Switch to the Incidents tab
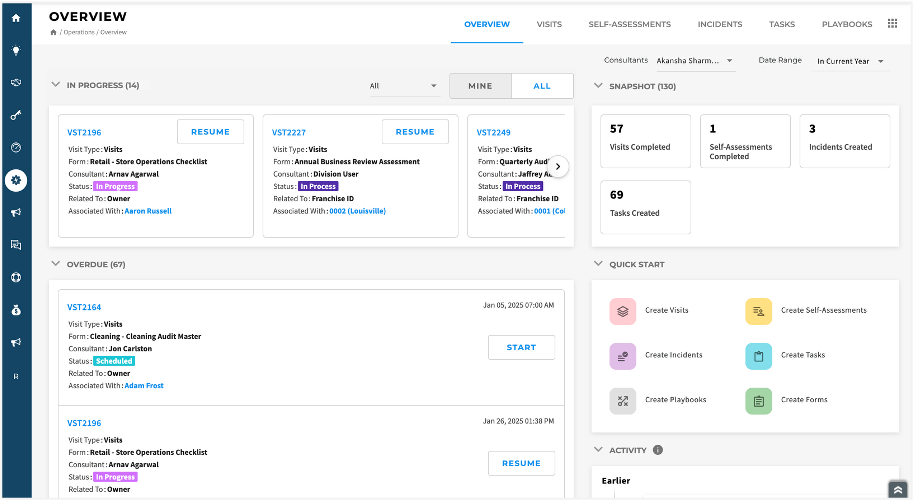914x500 pixels. pos(719,24)
